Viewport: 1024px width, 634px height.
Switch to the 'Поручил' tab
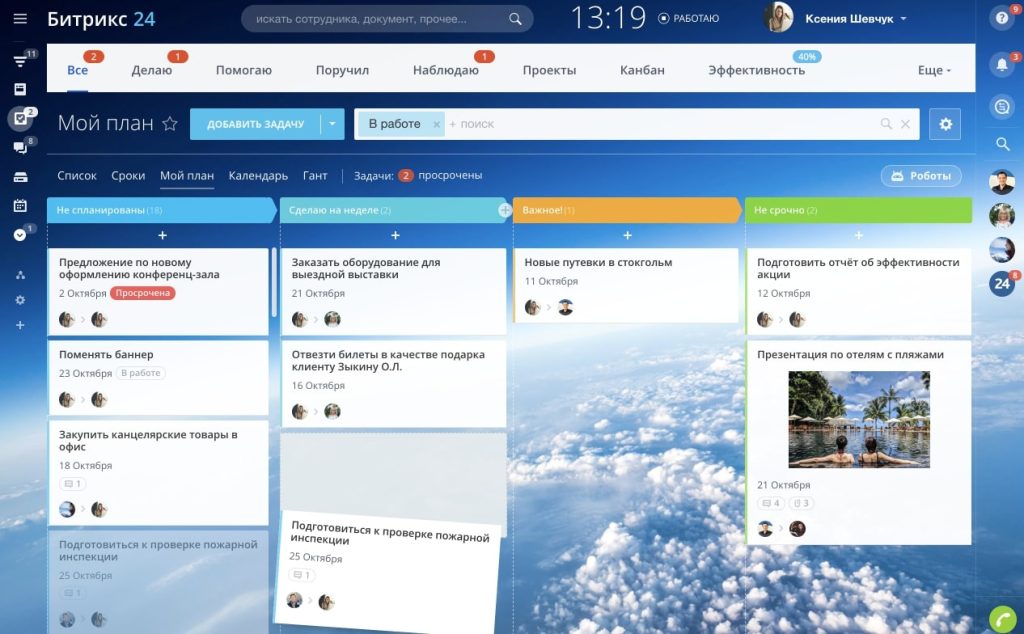(342, 70)
